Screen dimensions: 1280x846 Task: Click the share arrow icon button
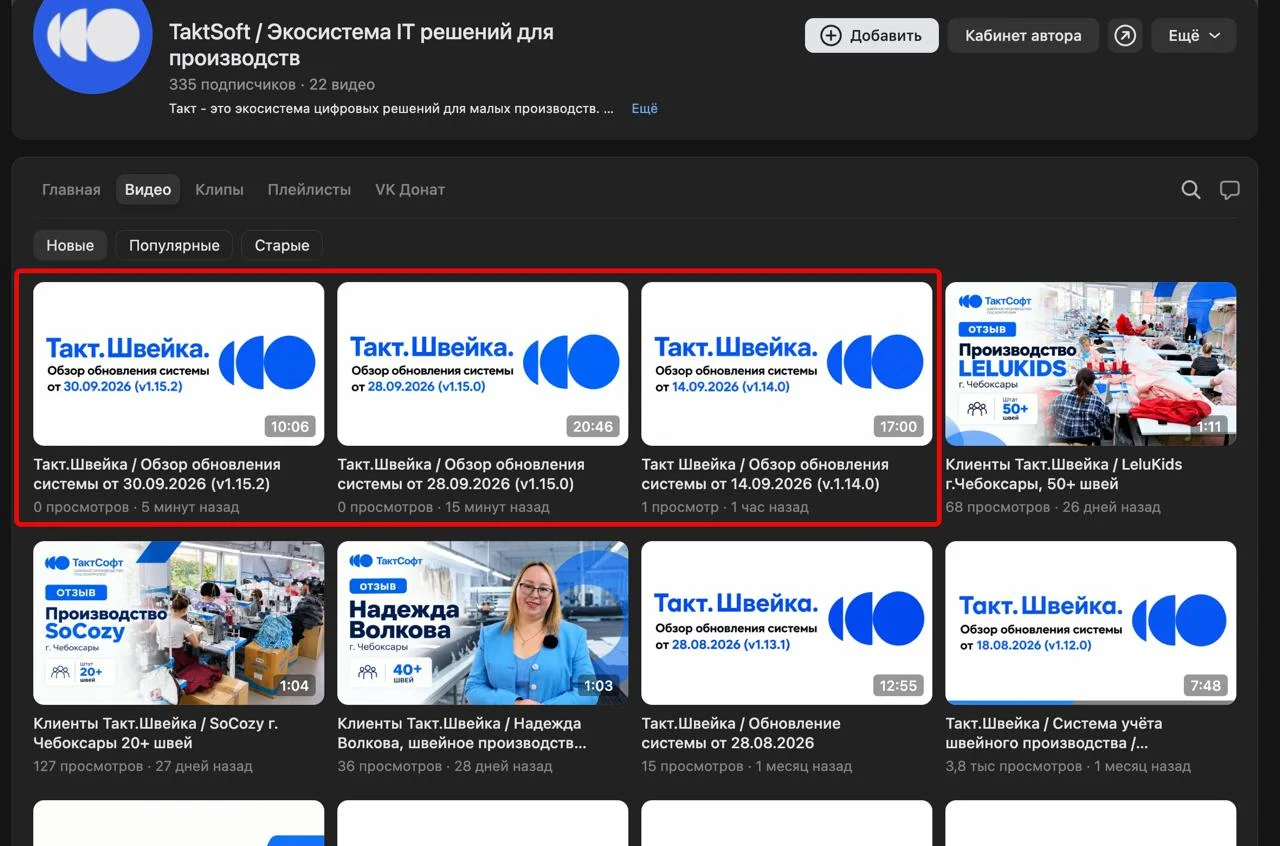click(1125, 36)
